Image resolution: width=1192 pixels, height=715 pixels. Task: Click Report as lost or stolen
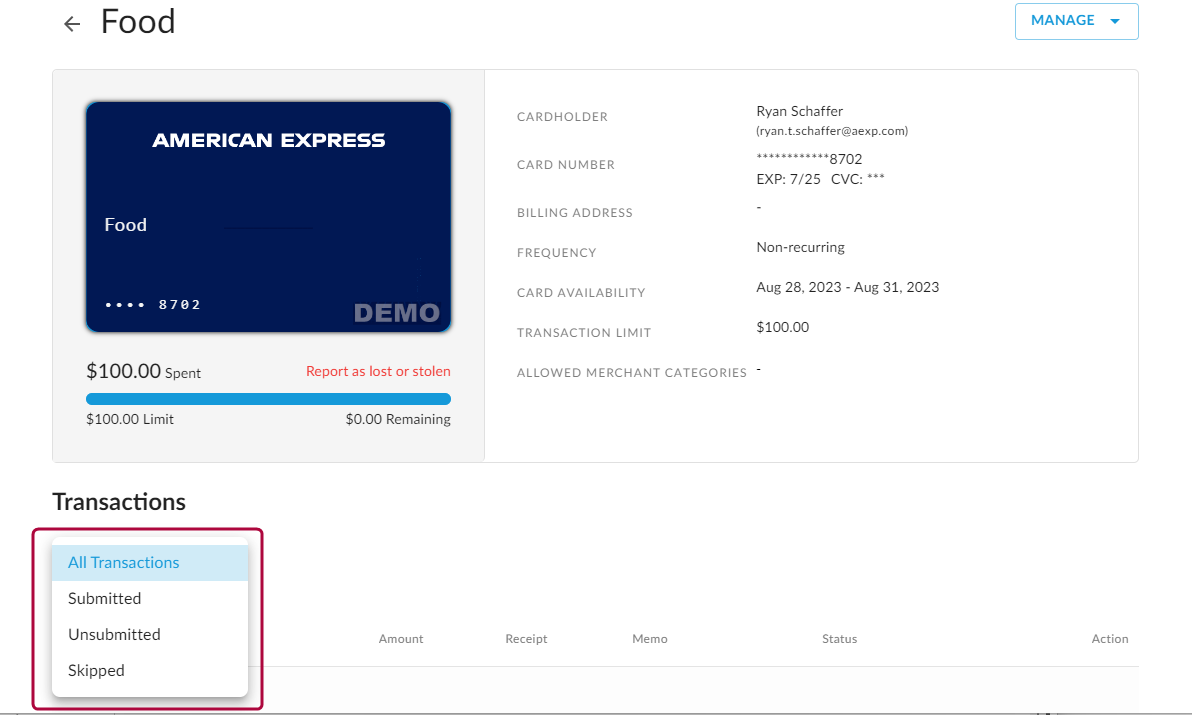click(x=378, y=371)
